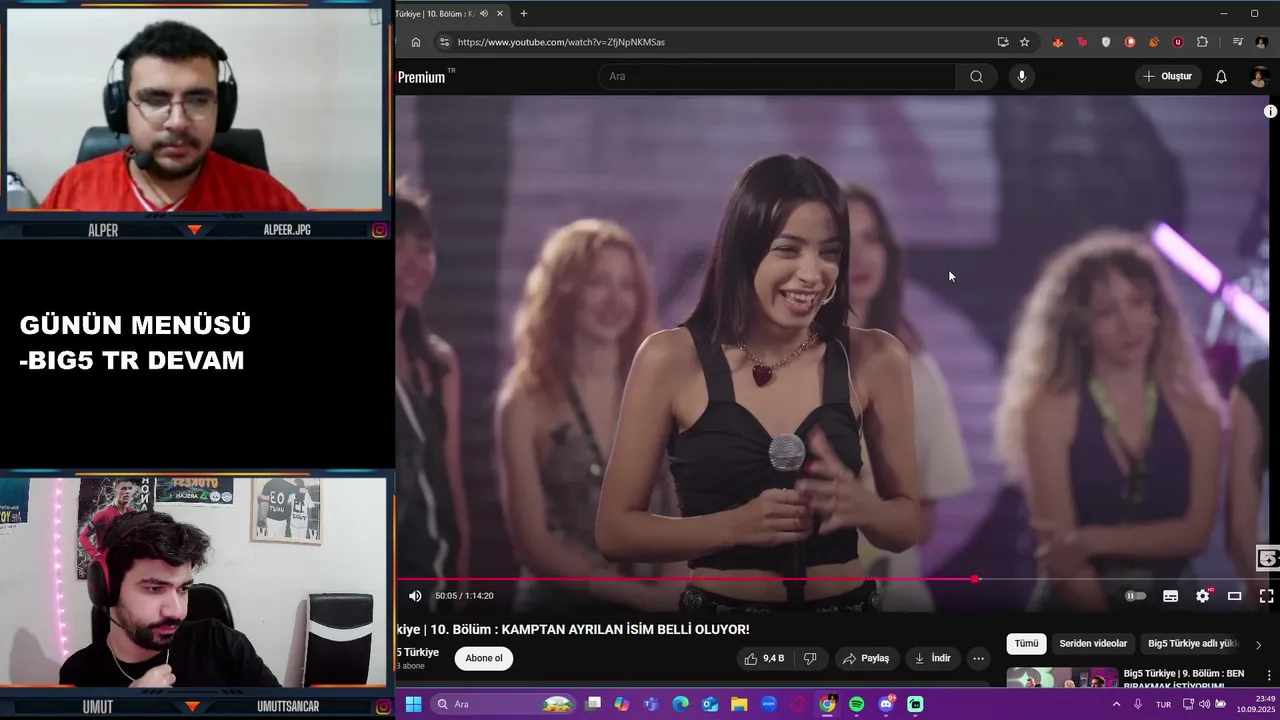Seek on the red video progress bar
This screenshot has height=720, width=1280.
(x=837, y=579)
